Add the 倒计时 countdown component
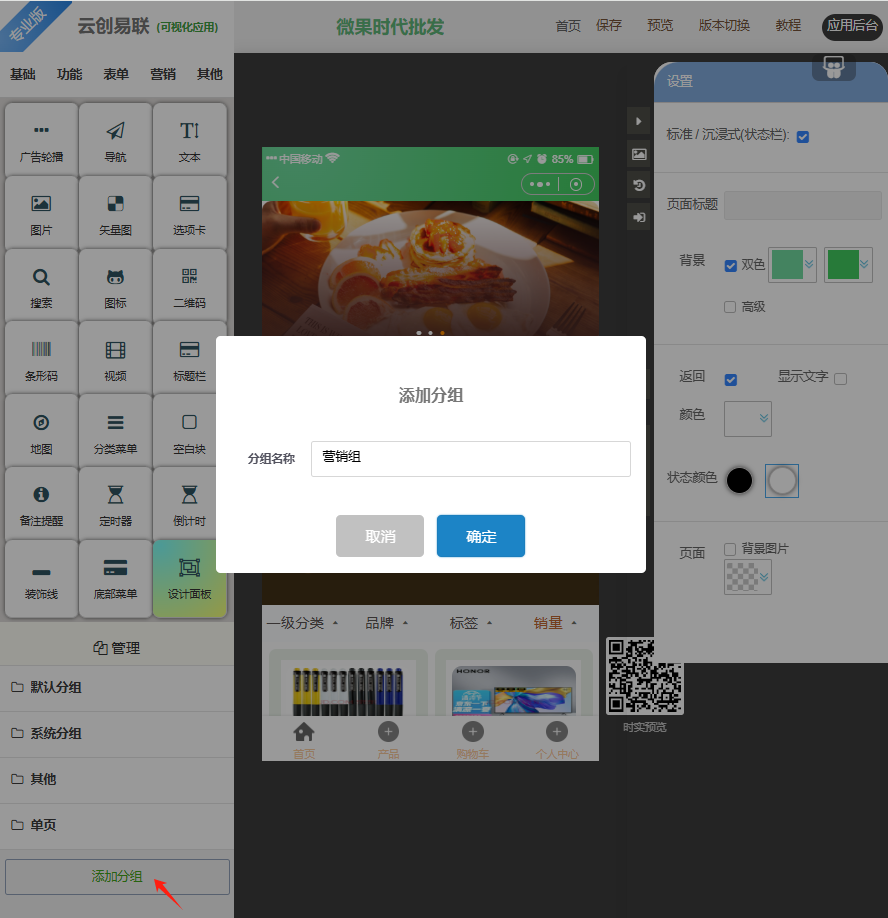The height and width of the screenshot is (918, 888). tap(189, 505)
